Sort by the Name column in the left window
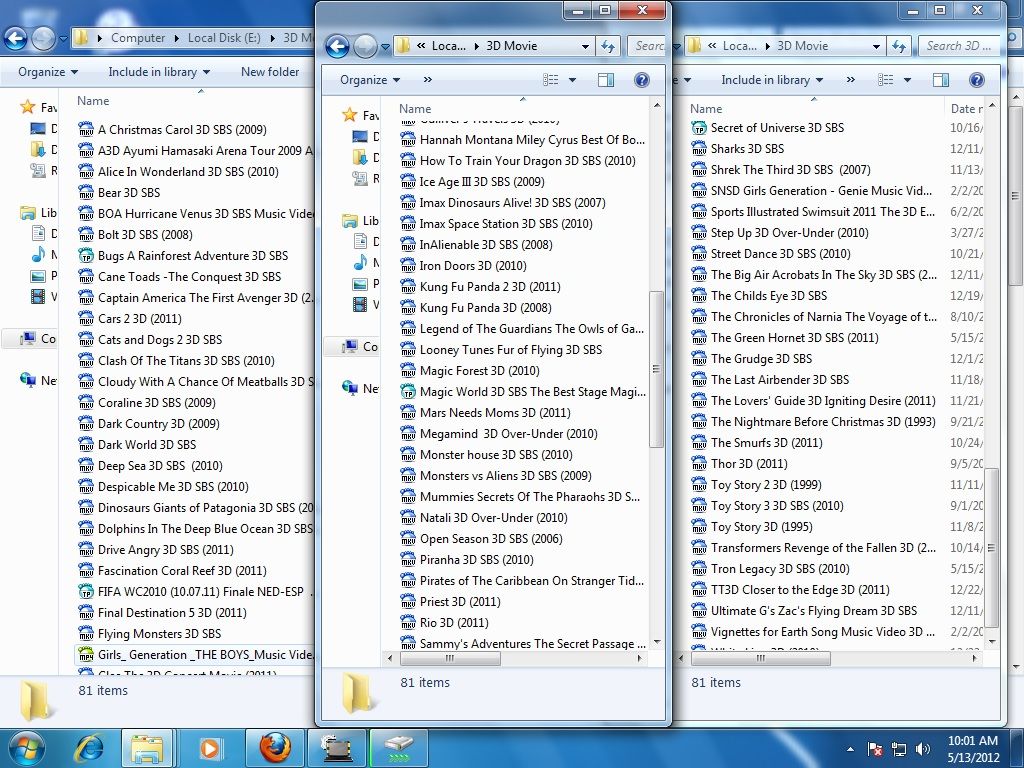This screenshot has height=768, width=1024. click(x=93, y=101)
